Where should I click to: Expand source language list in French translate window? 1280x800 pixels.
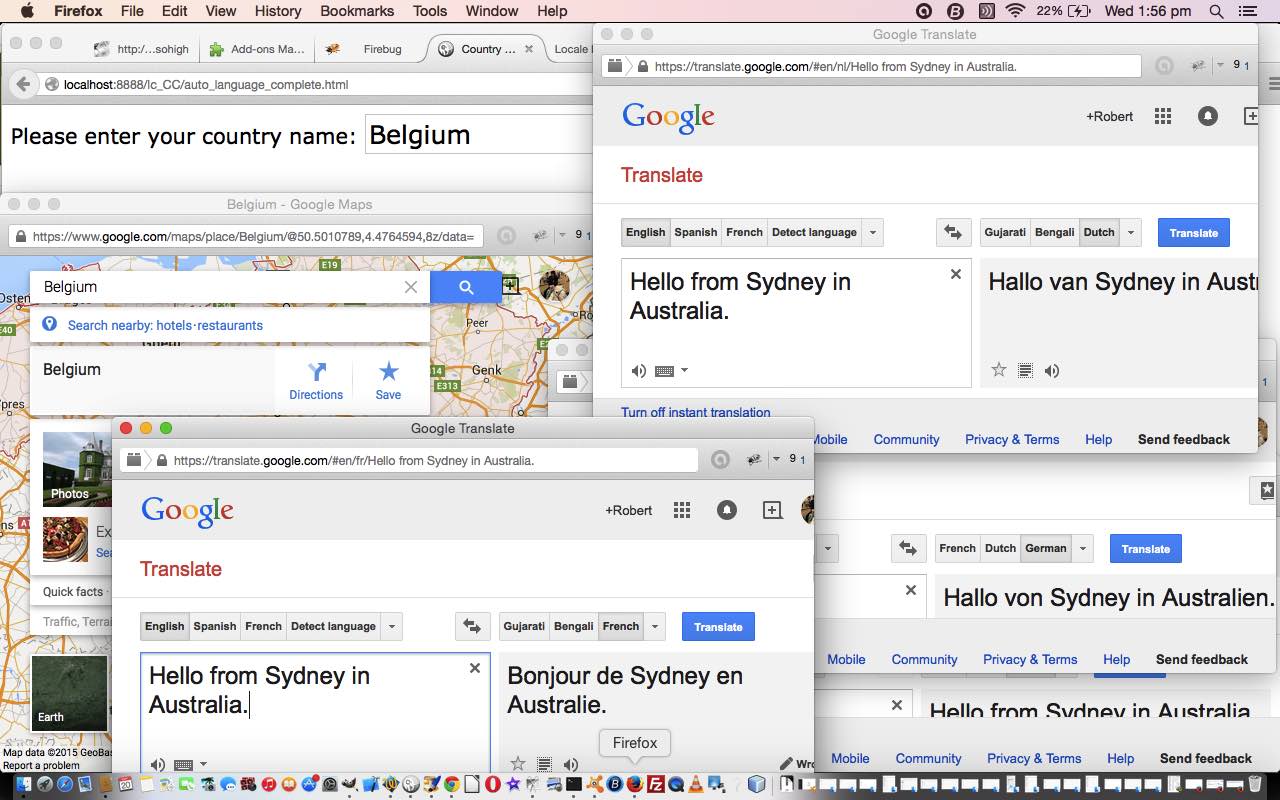(392, 626)
